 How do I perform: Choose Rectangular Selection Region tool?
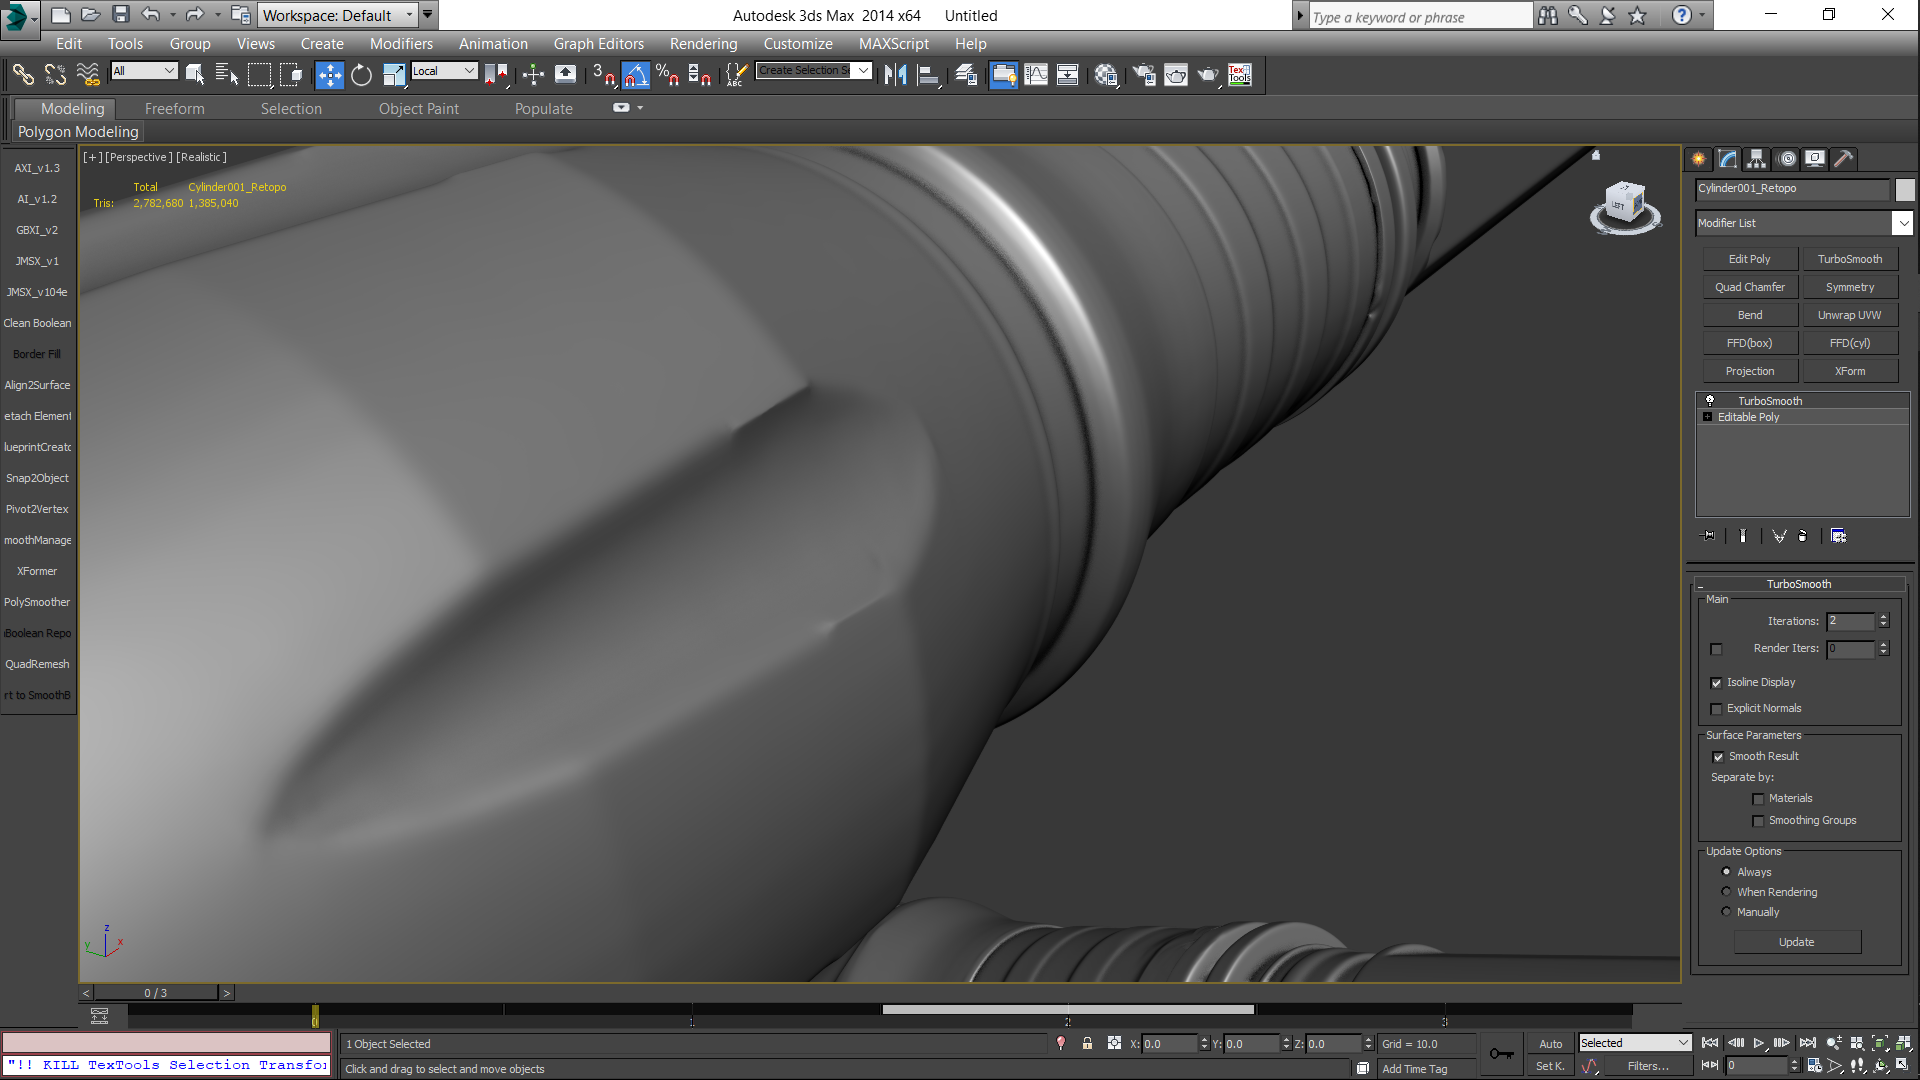point(259,75)
